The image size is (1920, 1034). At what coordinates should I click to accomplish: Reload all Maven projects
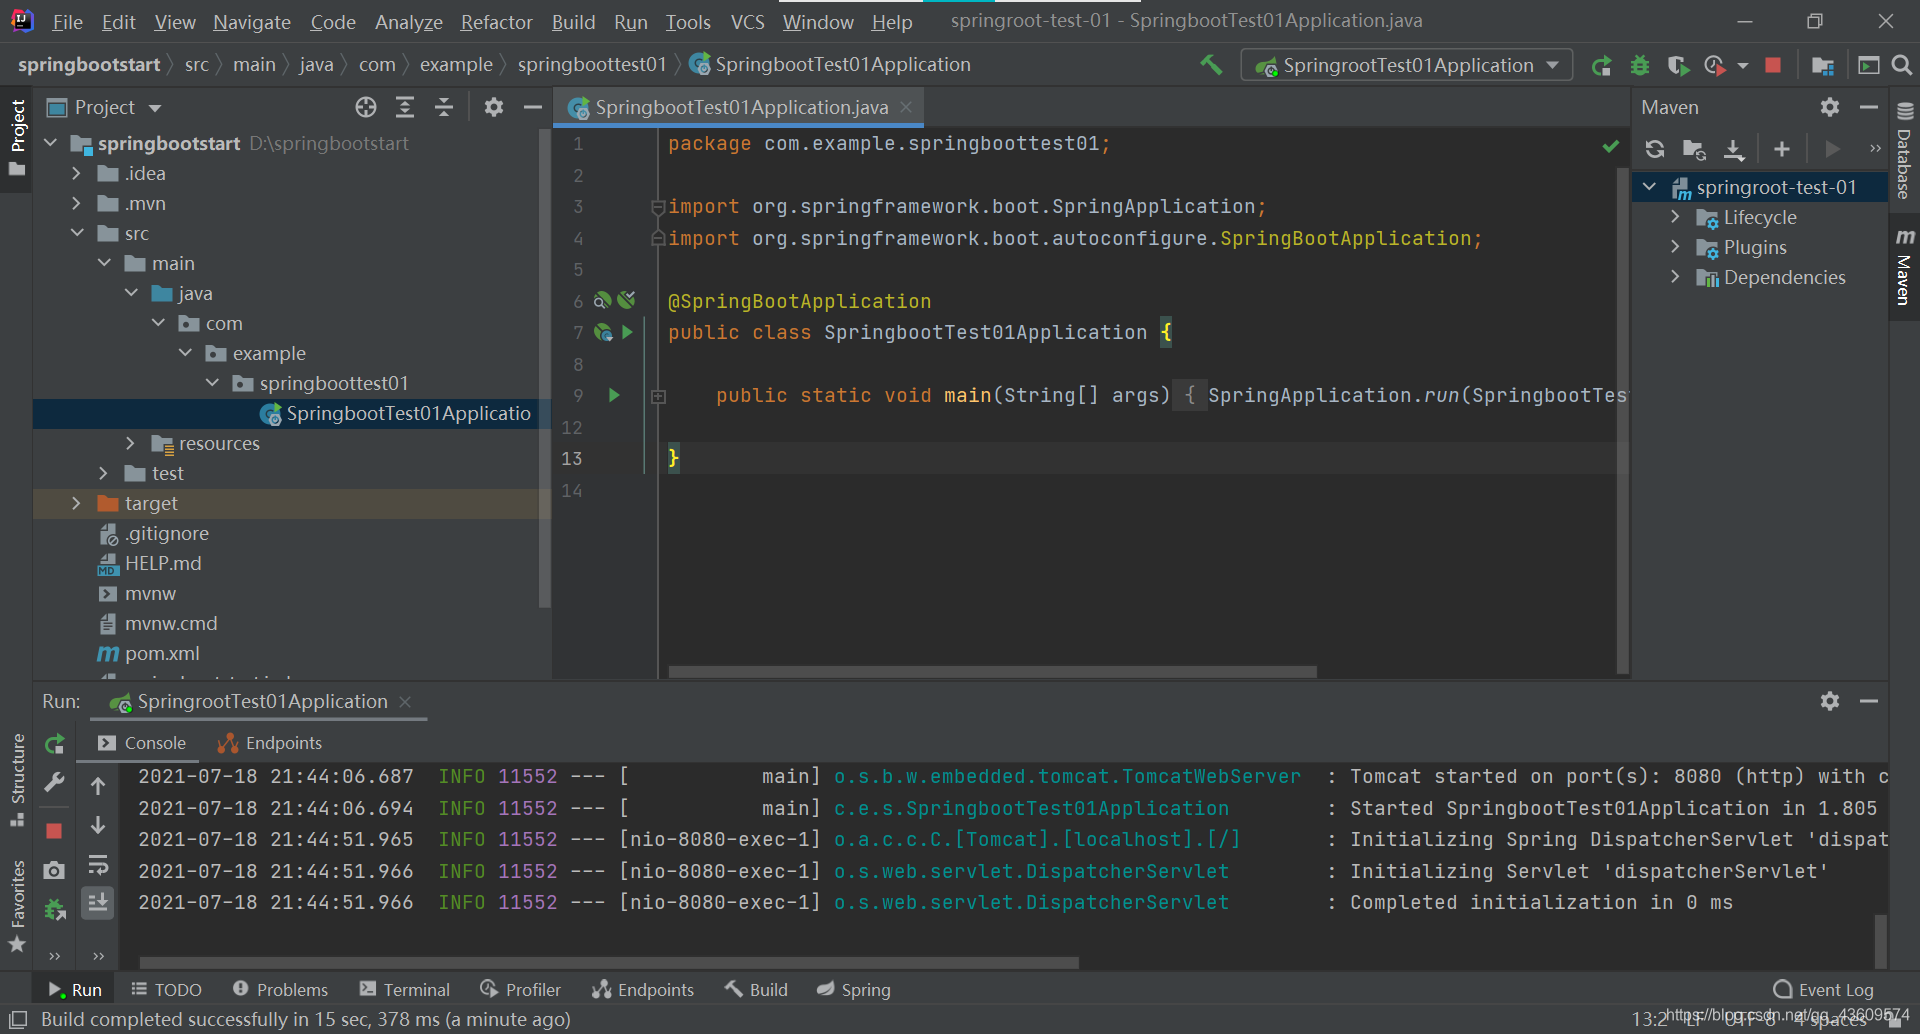tap(1655, 149)
